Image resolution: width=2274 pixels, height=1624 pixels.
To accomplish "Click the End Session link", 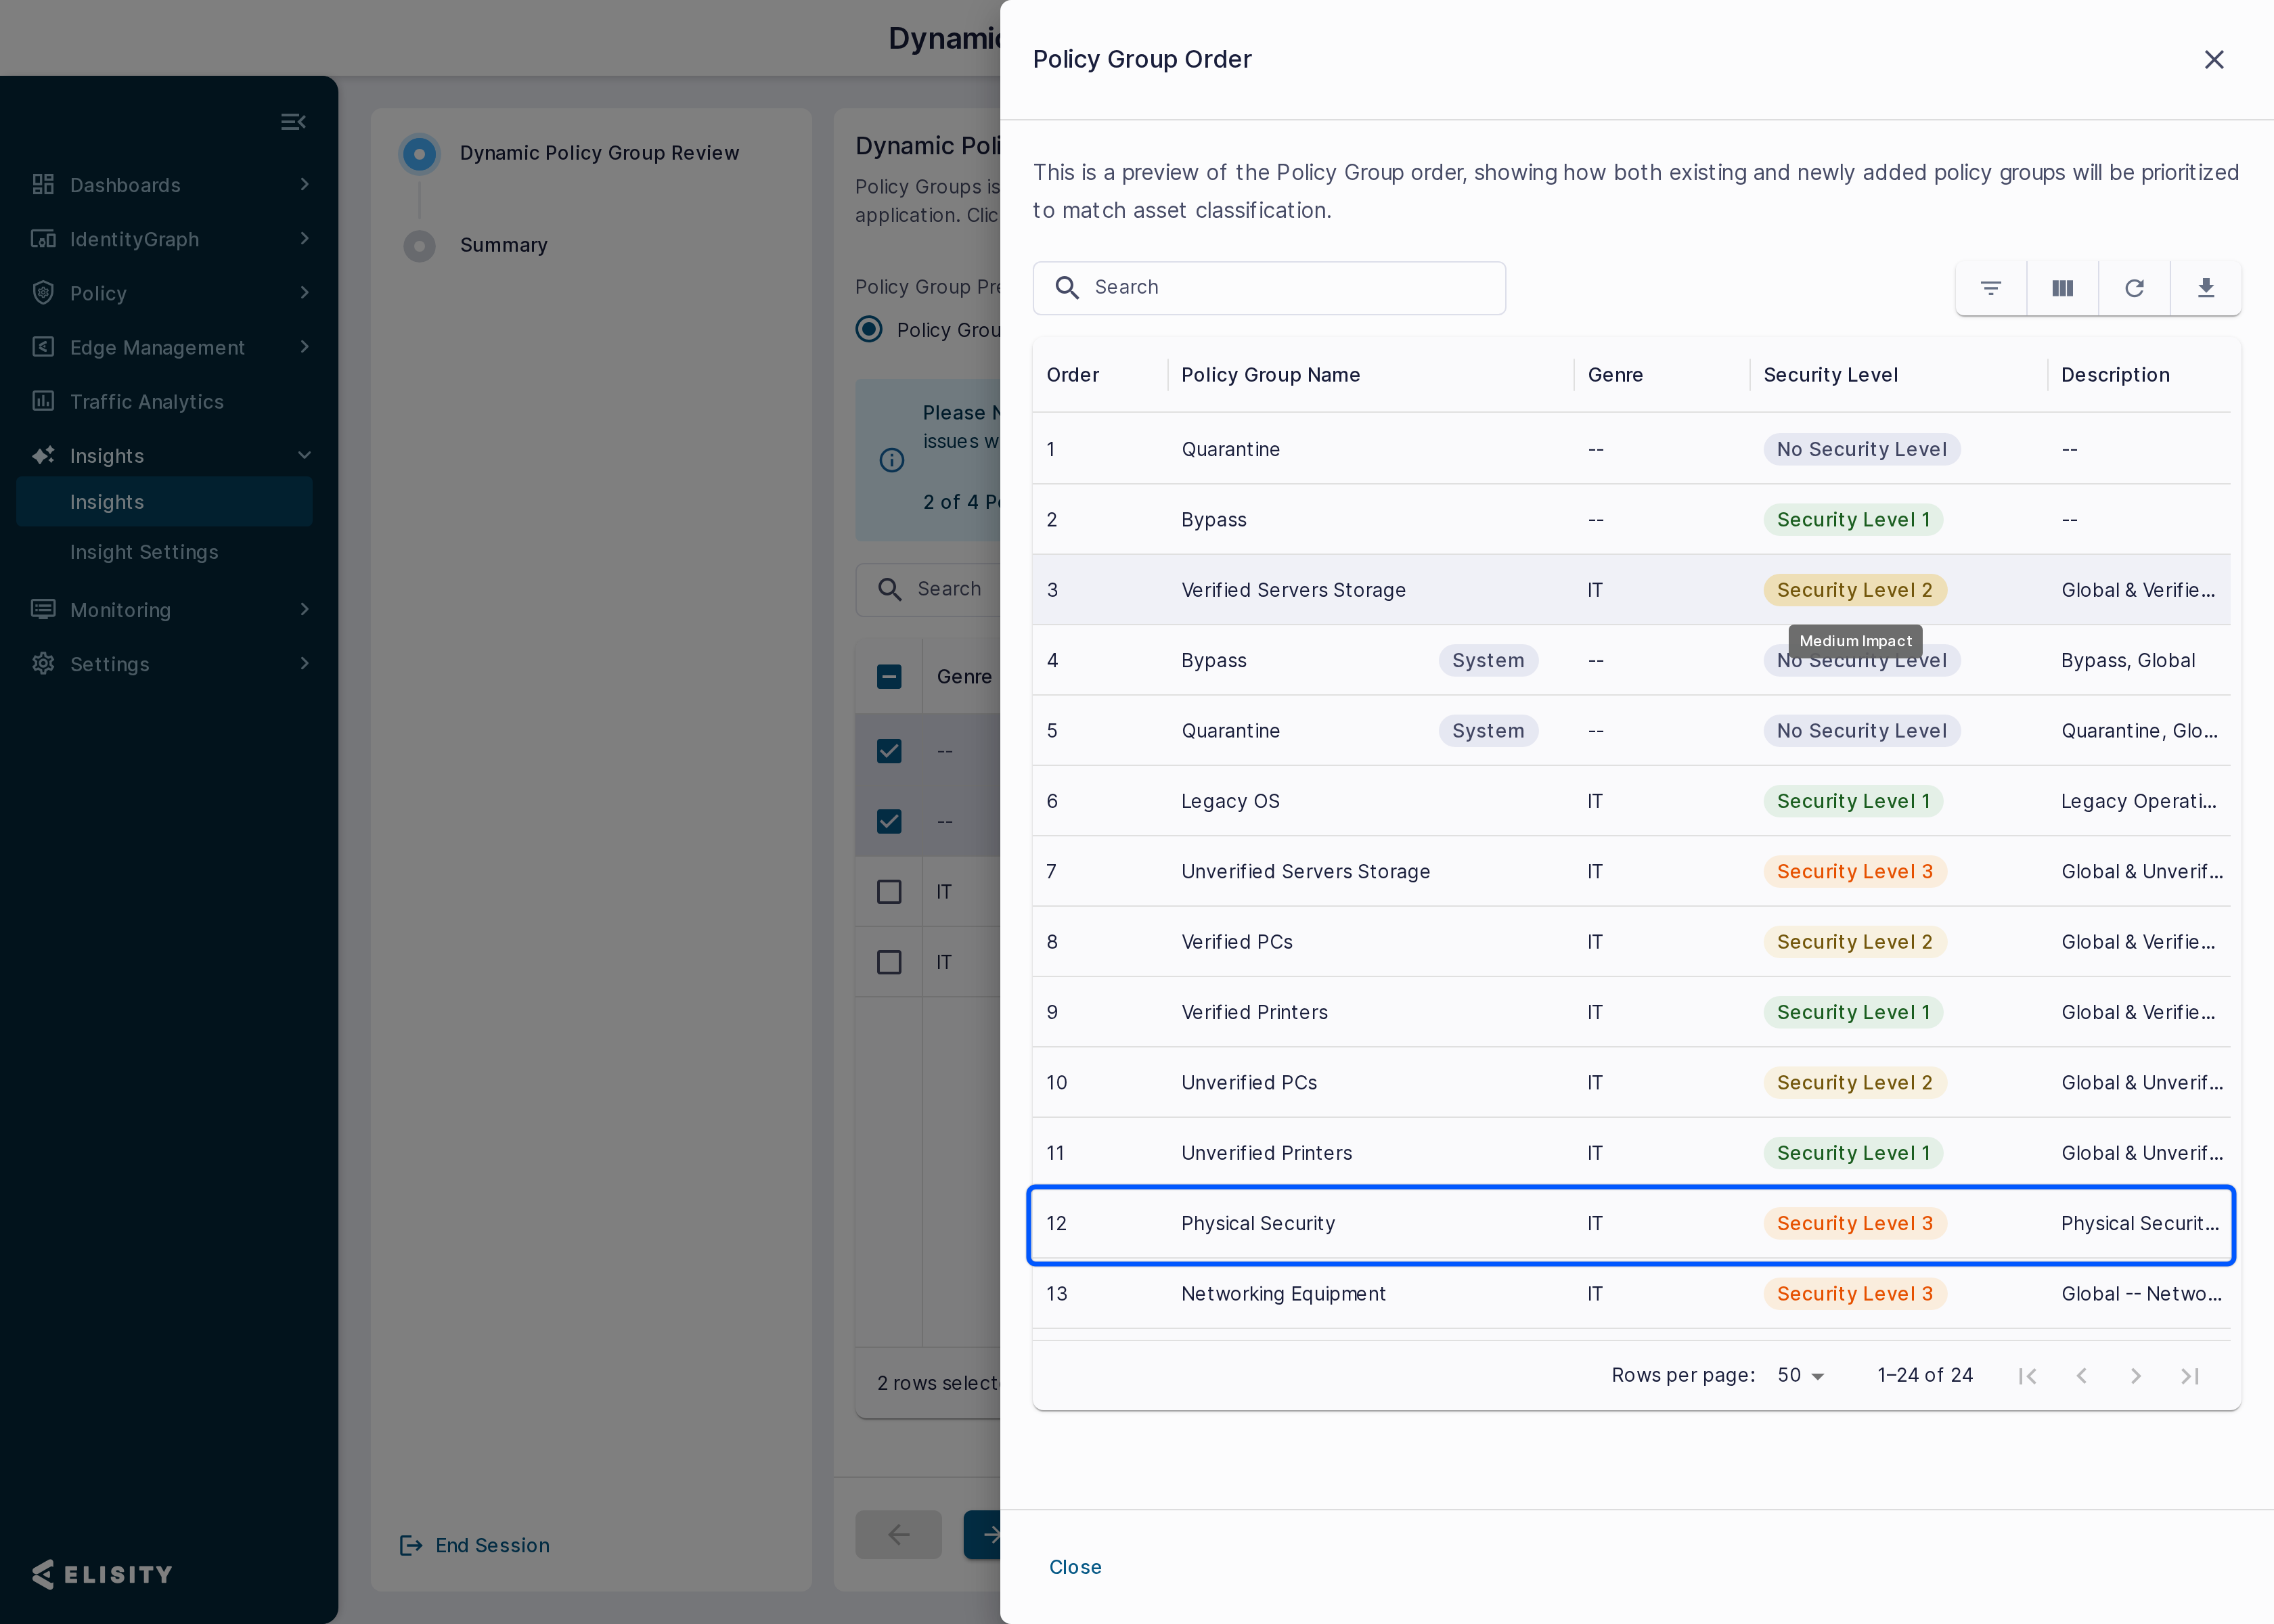I will tap(493, 1546).
